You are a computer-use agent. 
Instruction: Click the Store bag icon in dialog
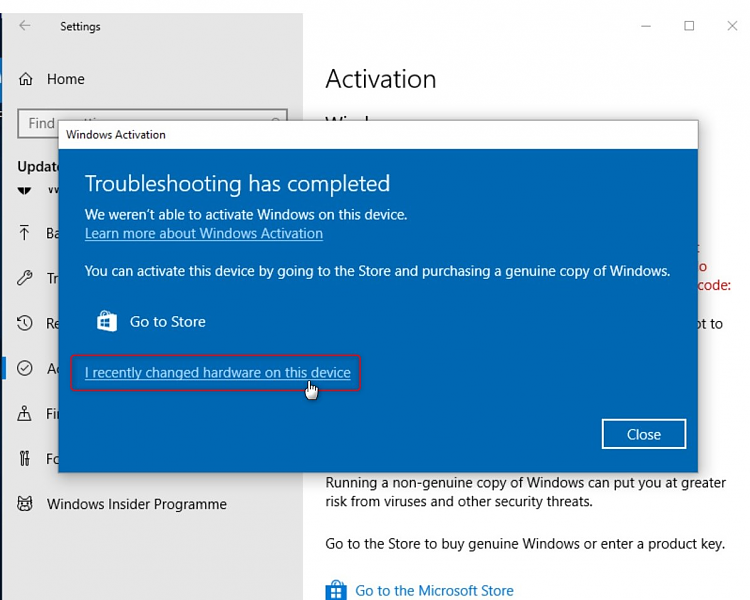click(107, 321)
